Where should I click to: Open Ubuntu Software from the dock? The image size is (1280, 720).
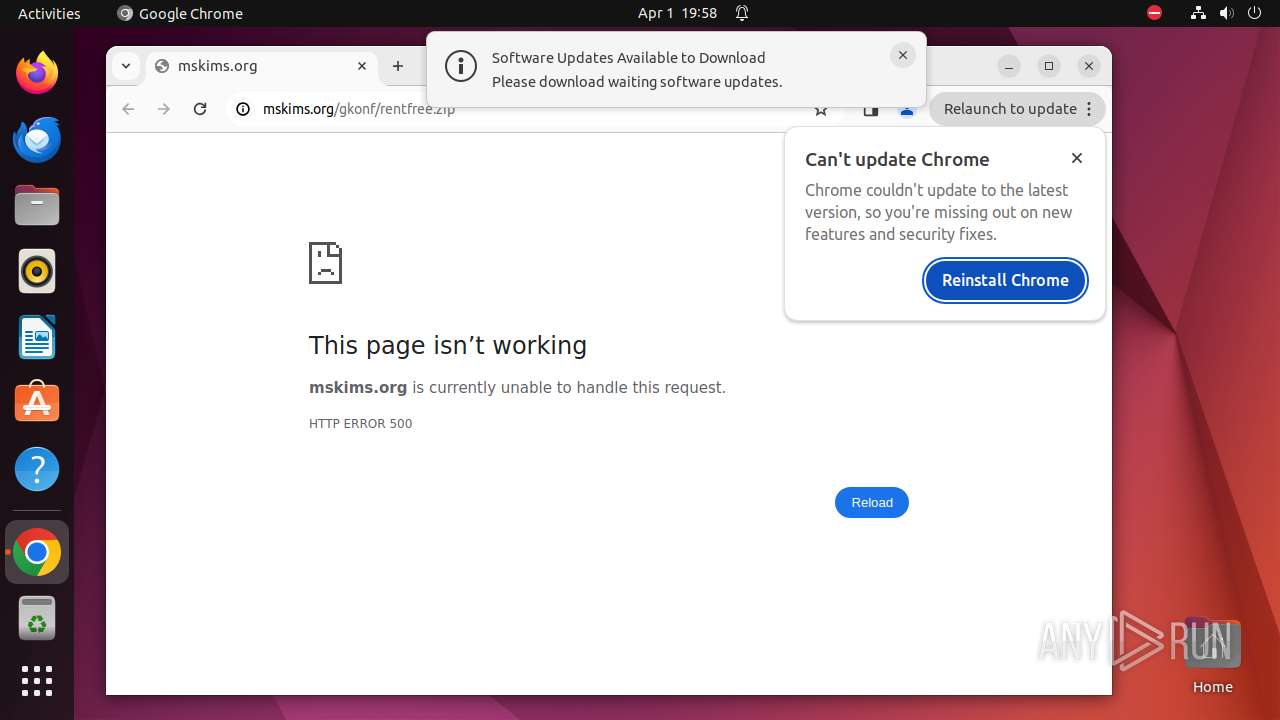[x=37, y=403]
